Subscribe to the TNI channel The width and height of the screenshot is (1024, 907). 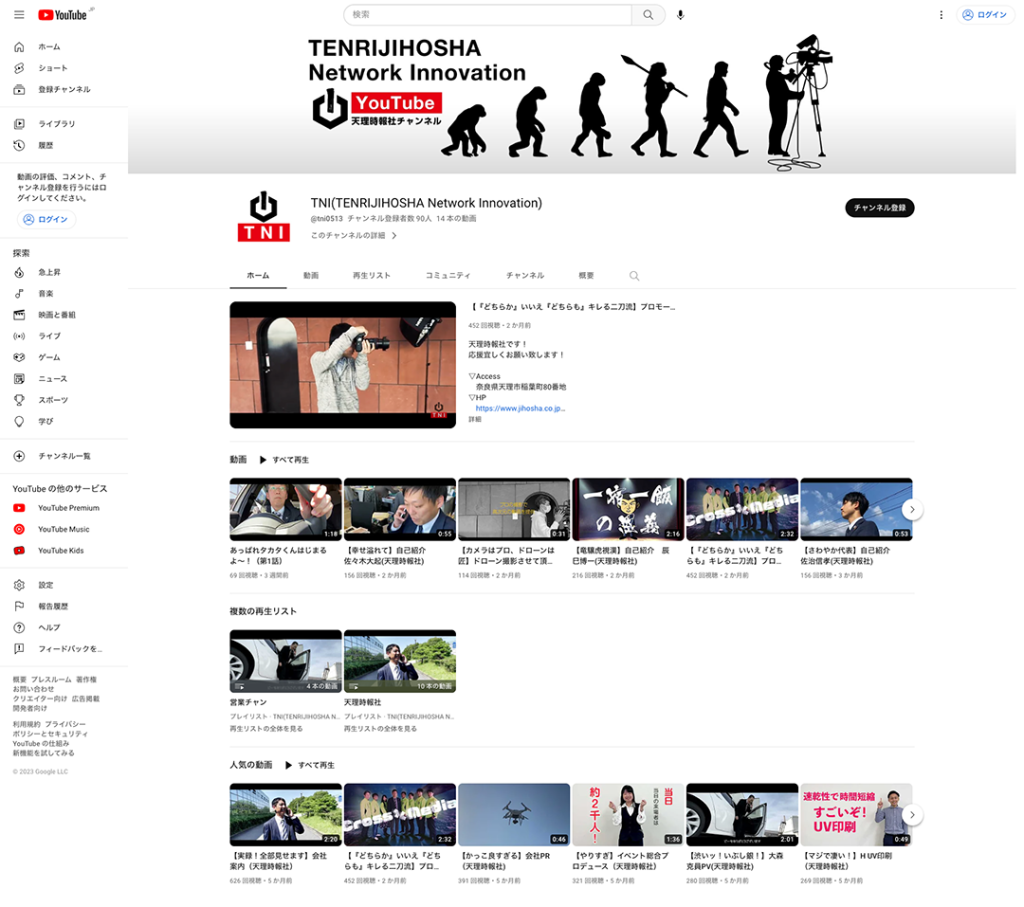coord(879,208)
